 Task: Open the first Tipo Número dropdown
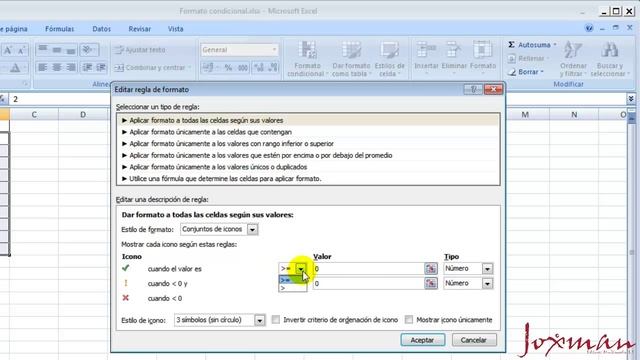tap(487, 269)
